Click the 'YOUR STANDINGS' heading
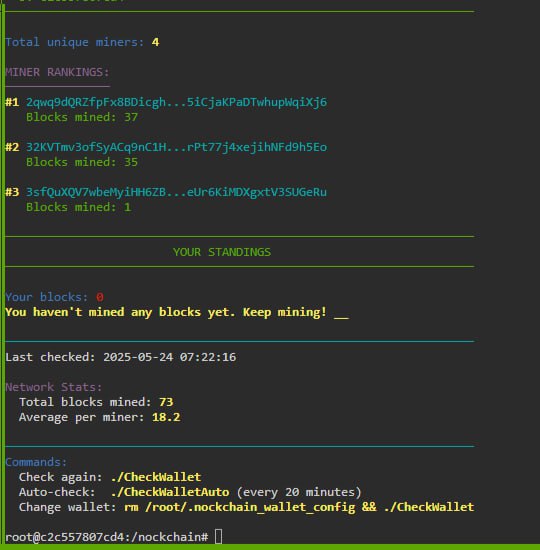Viewport: 540px width, 550px height. click(222, 252)
